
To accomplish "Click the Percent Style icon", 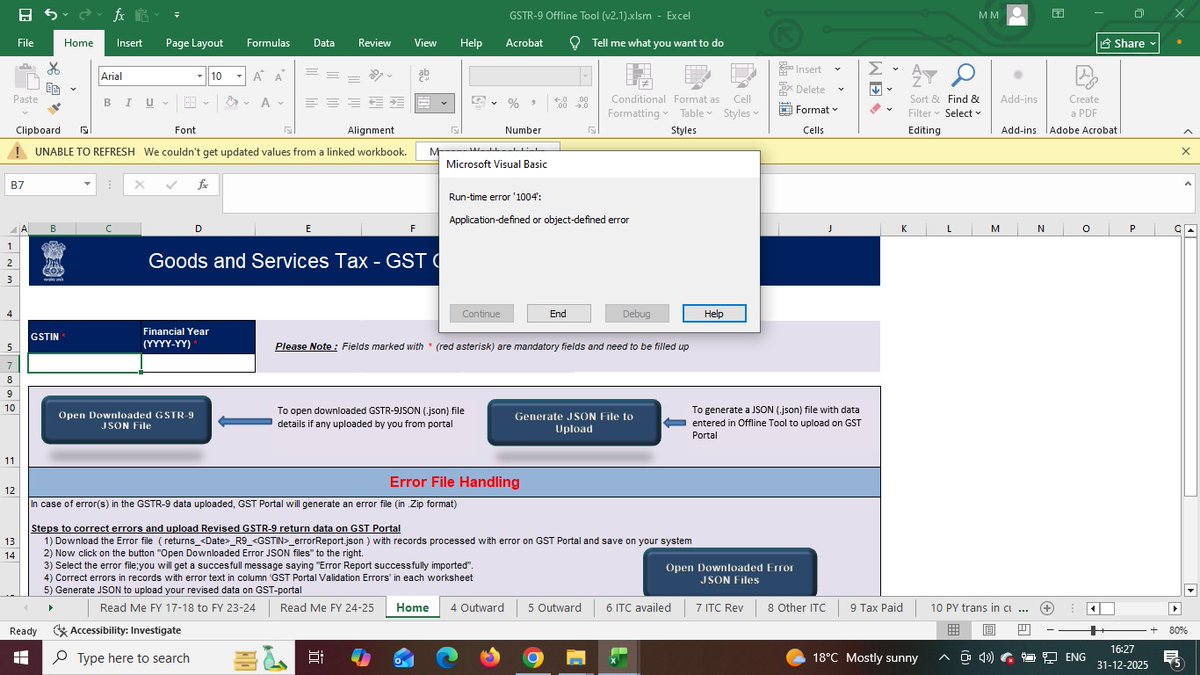I will pos(513,103).
